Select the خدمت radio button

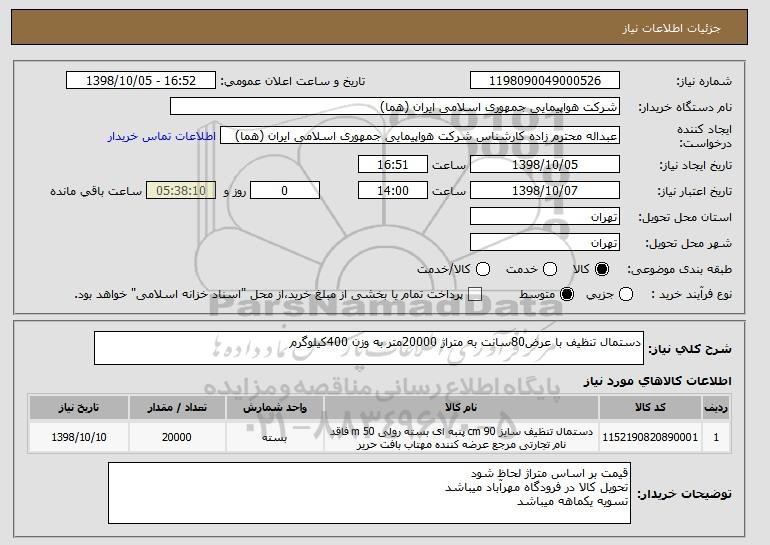click(550, 269)
